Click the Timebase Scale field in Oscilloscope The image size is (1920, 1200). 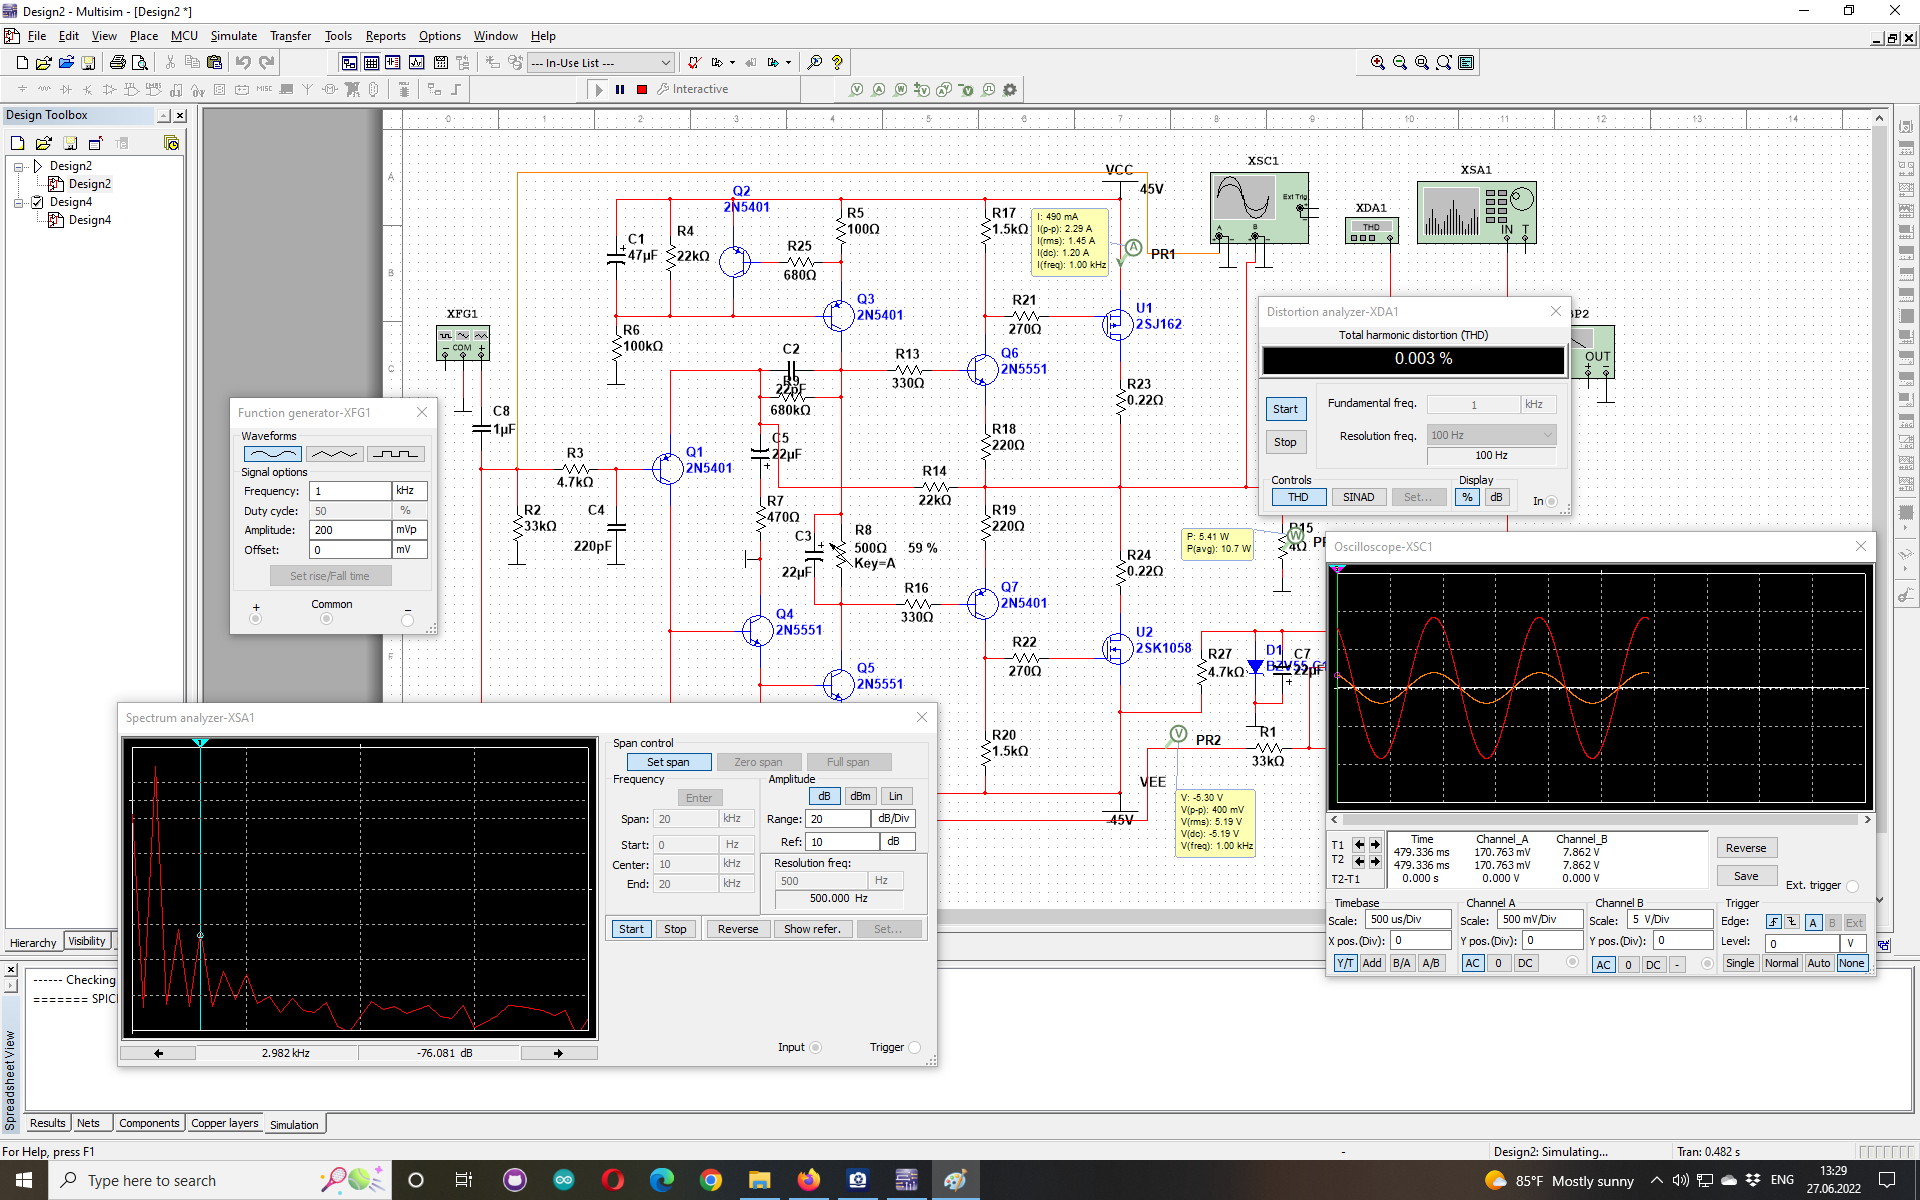1408,920
